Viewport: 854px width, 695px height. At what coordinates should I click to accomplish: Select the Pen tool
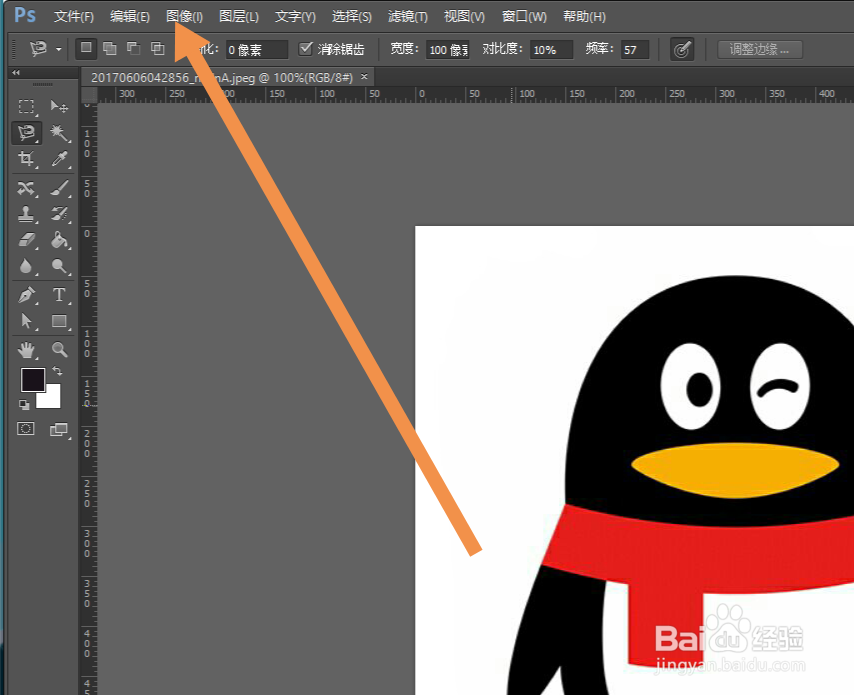coord(26,295)
